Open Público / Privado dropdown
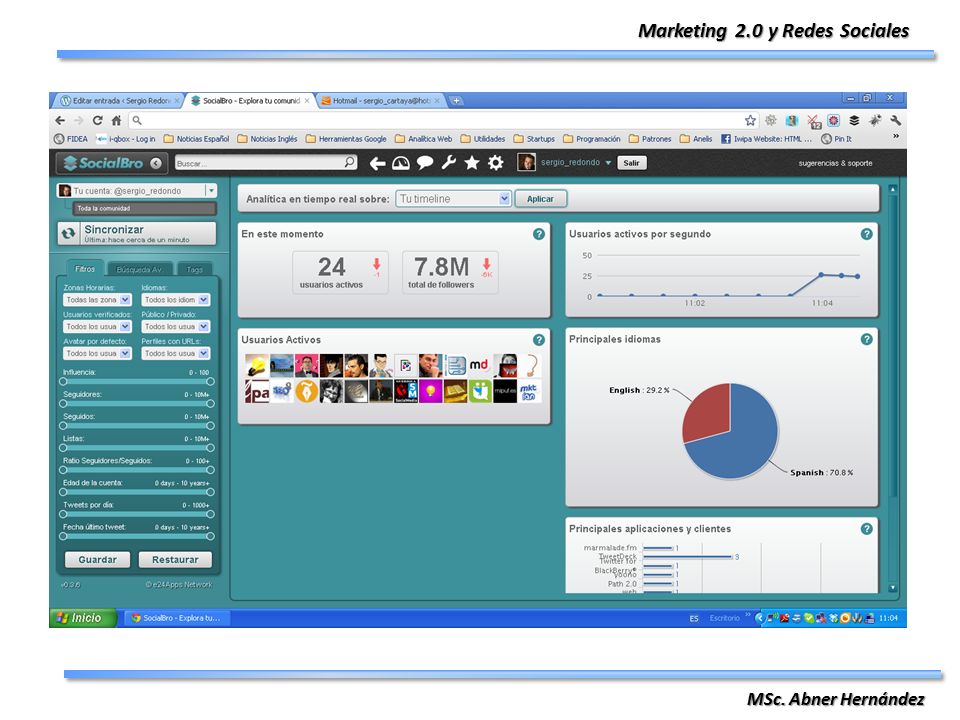 pos(176,327)
